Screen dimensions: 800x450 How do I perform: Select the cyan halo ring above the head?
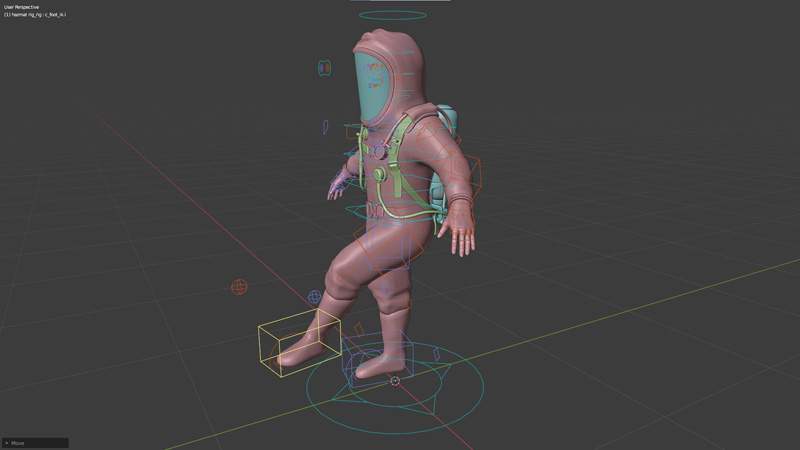tap(392, 16)
